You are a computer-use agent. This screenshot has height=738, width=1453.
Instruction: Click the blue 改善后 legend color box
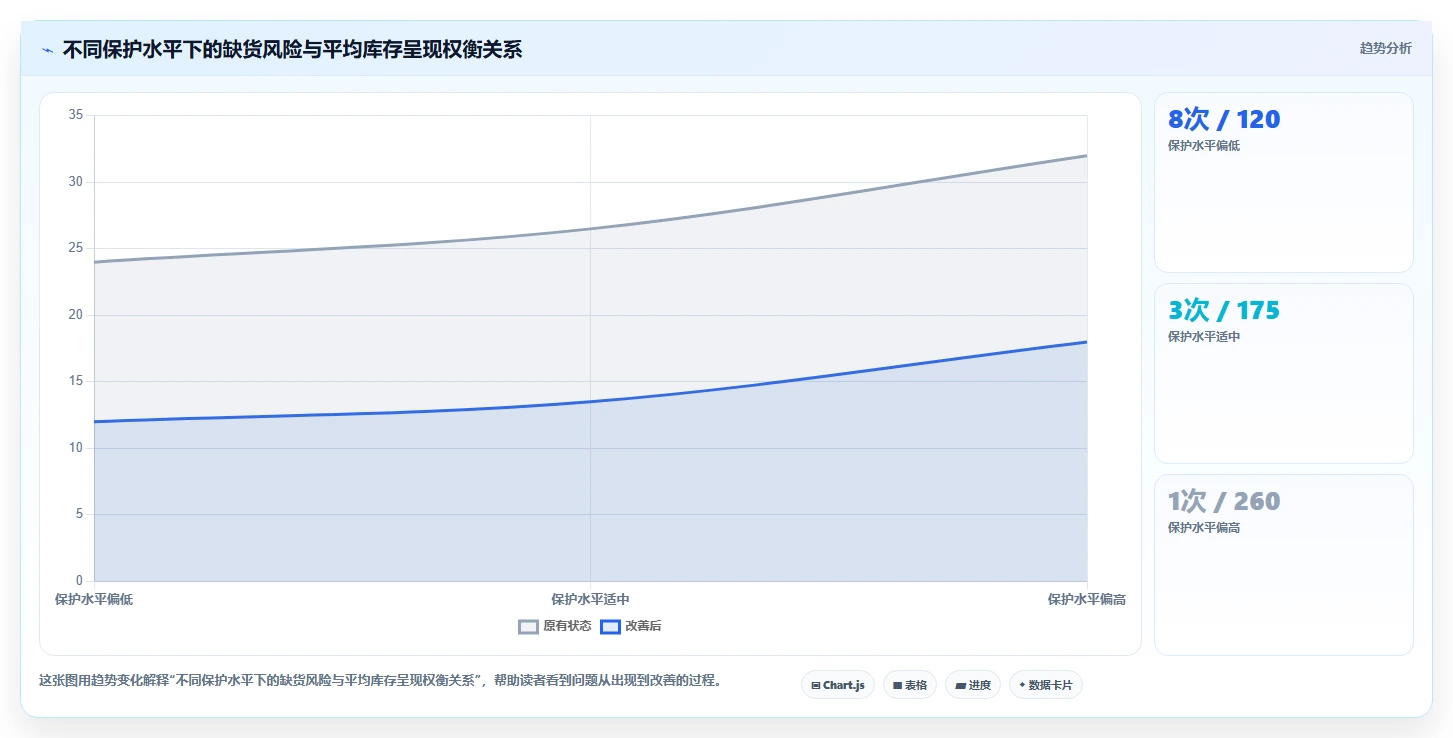click(x=611, y=627)
